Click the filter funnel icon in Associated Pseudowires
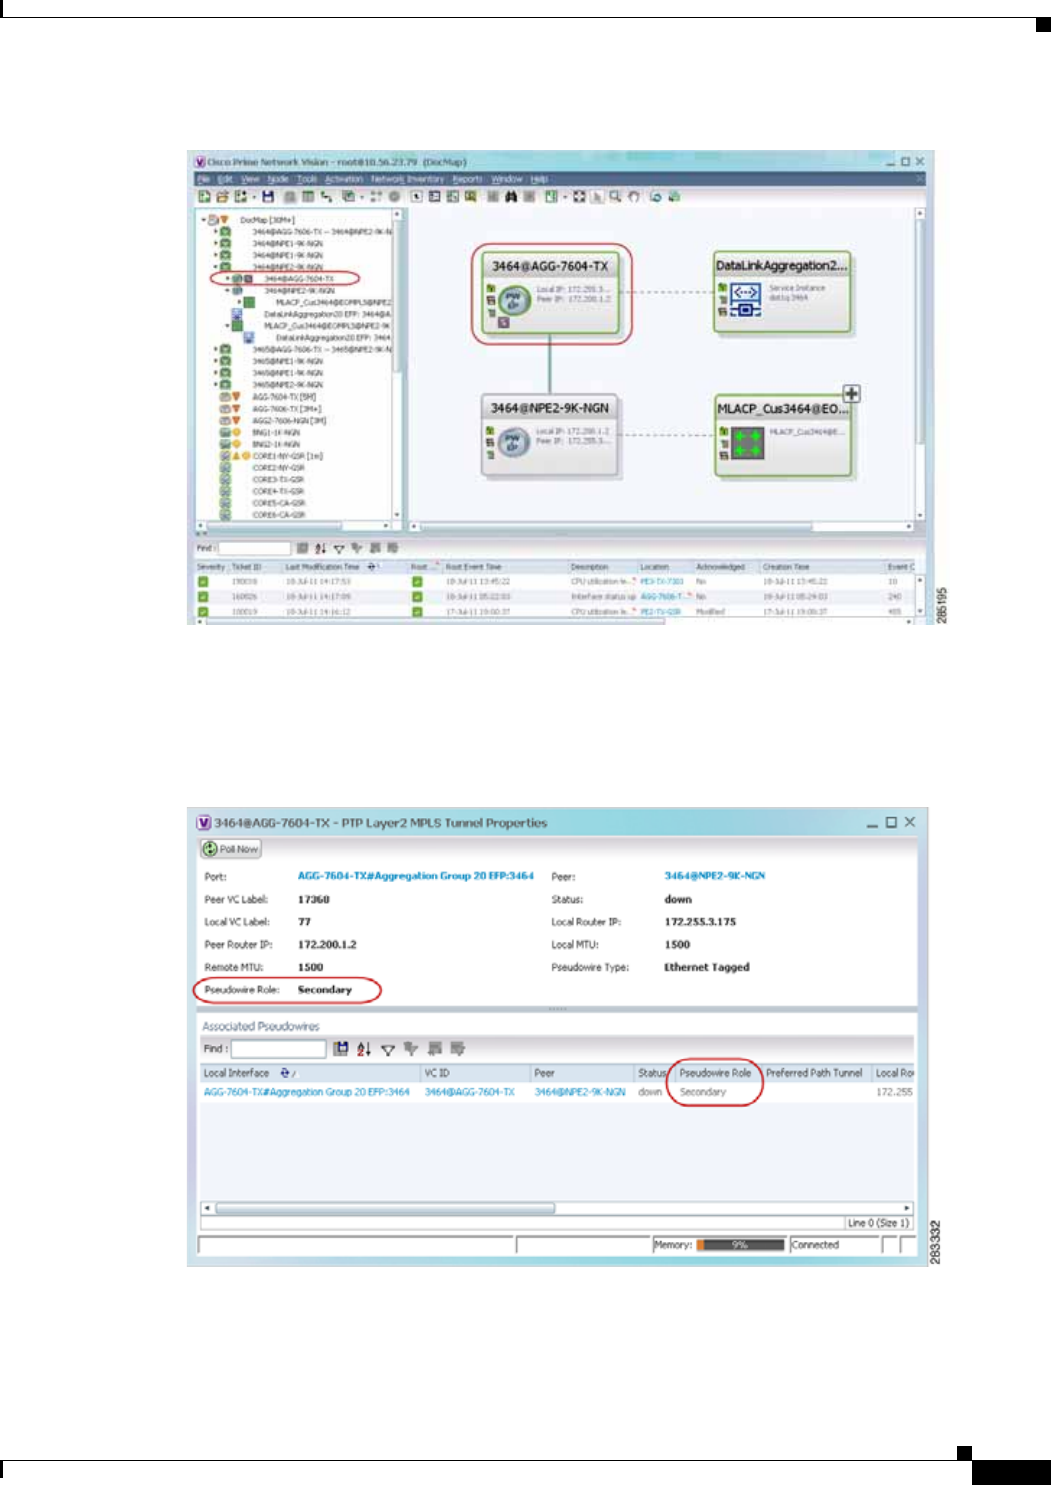The image size is (1051, 1485). click(387, 1049)
